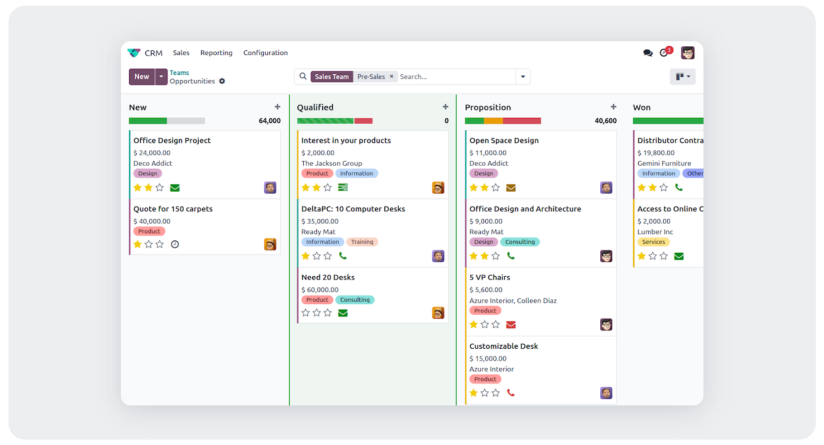Expand the dropdown arrow beside the New button
The image size is (824, 445).
click(162, 77)
